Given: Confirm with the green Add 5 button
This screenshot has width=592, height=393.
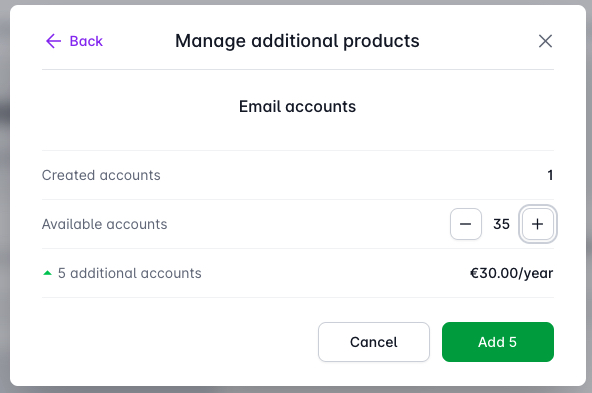Looking at the screenshot, I should pyautogui.click(x=498, y=342).
